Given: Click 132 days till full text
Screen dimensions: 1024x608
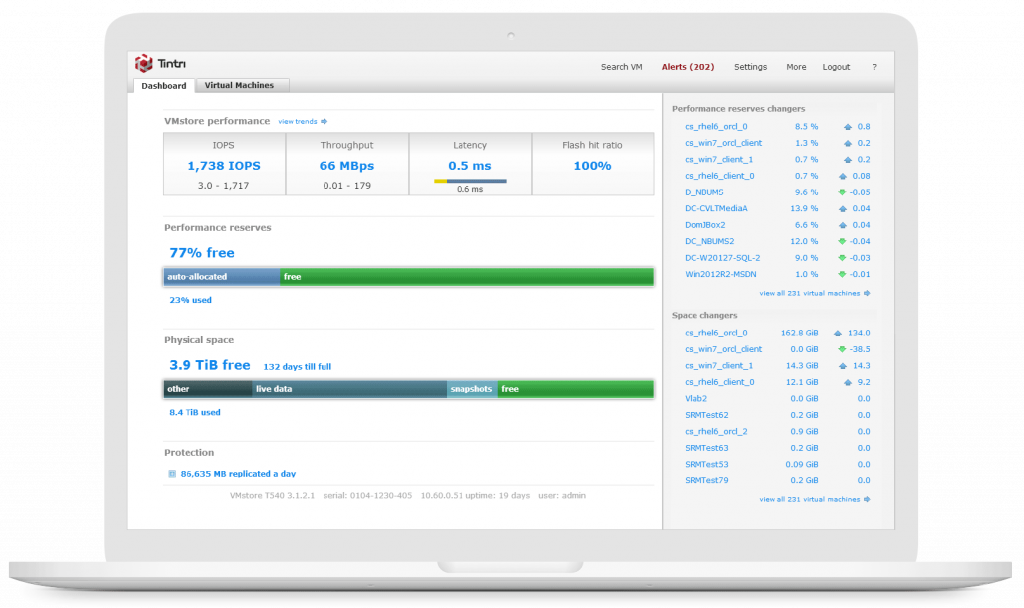Looking at the screenshot, I should [x=297, y=367].
